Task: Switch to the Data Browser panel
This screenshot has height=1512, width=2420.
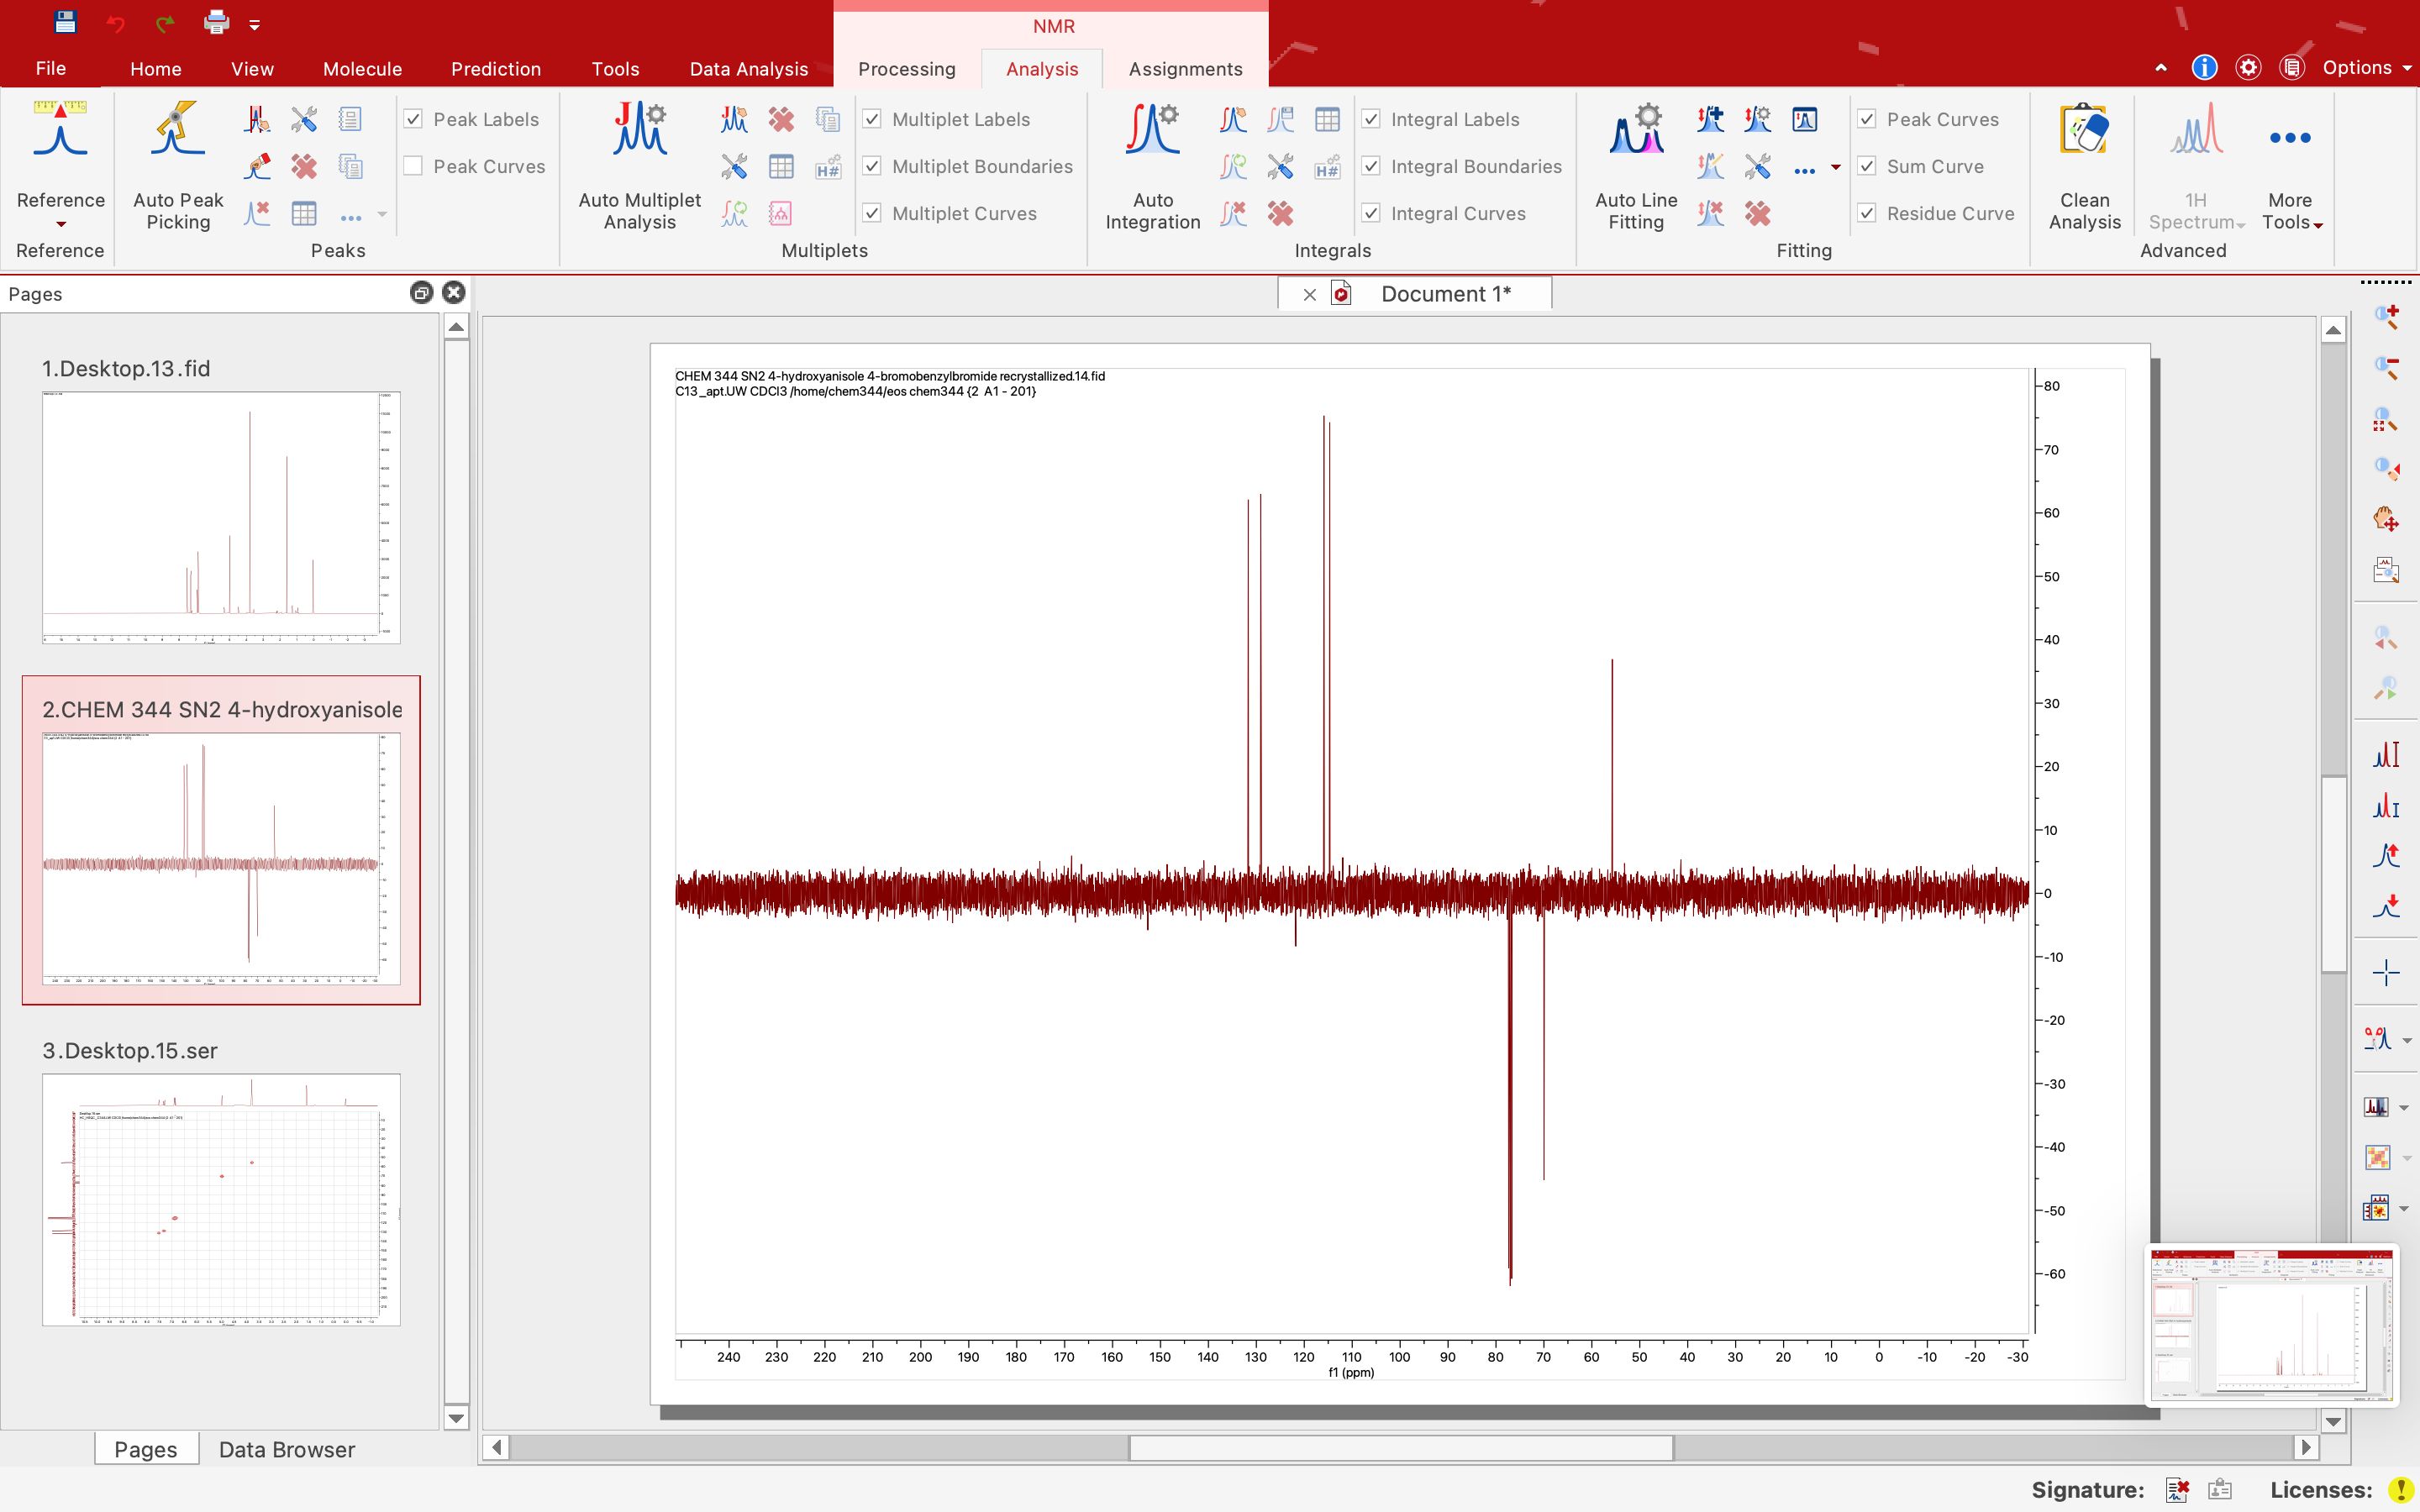Action: click(287, 1449)
